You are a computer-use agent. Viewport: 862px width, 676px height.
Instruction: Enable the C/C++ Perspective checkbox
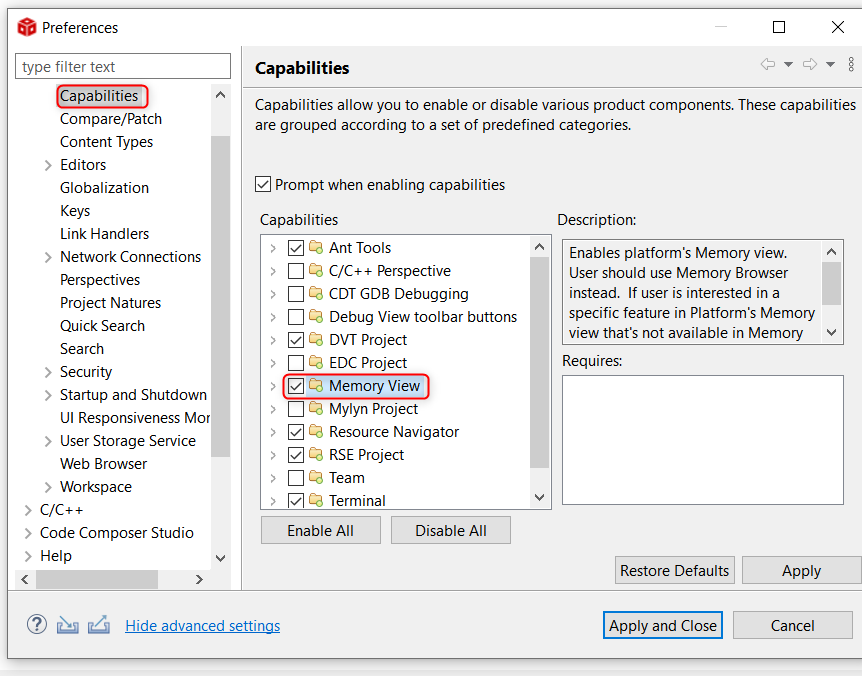pyautogui.click(x=296, y=271)
